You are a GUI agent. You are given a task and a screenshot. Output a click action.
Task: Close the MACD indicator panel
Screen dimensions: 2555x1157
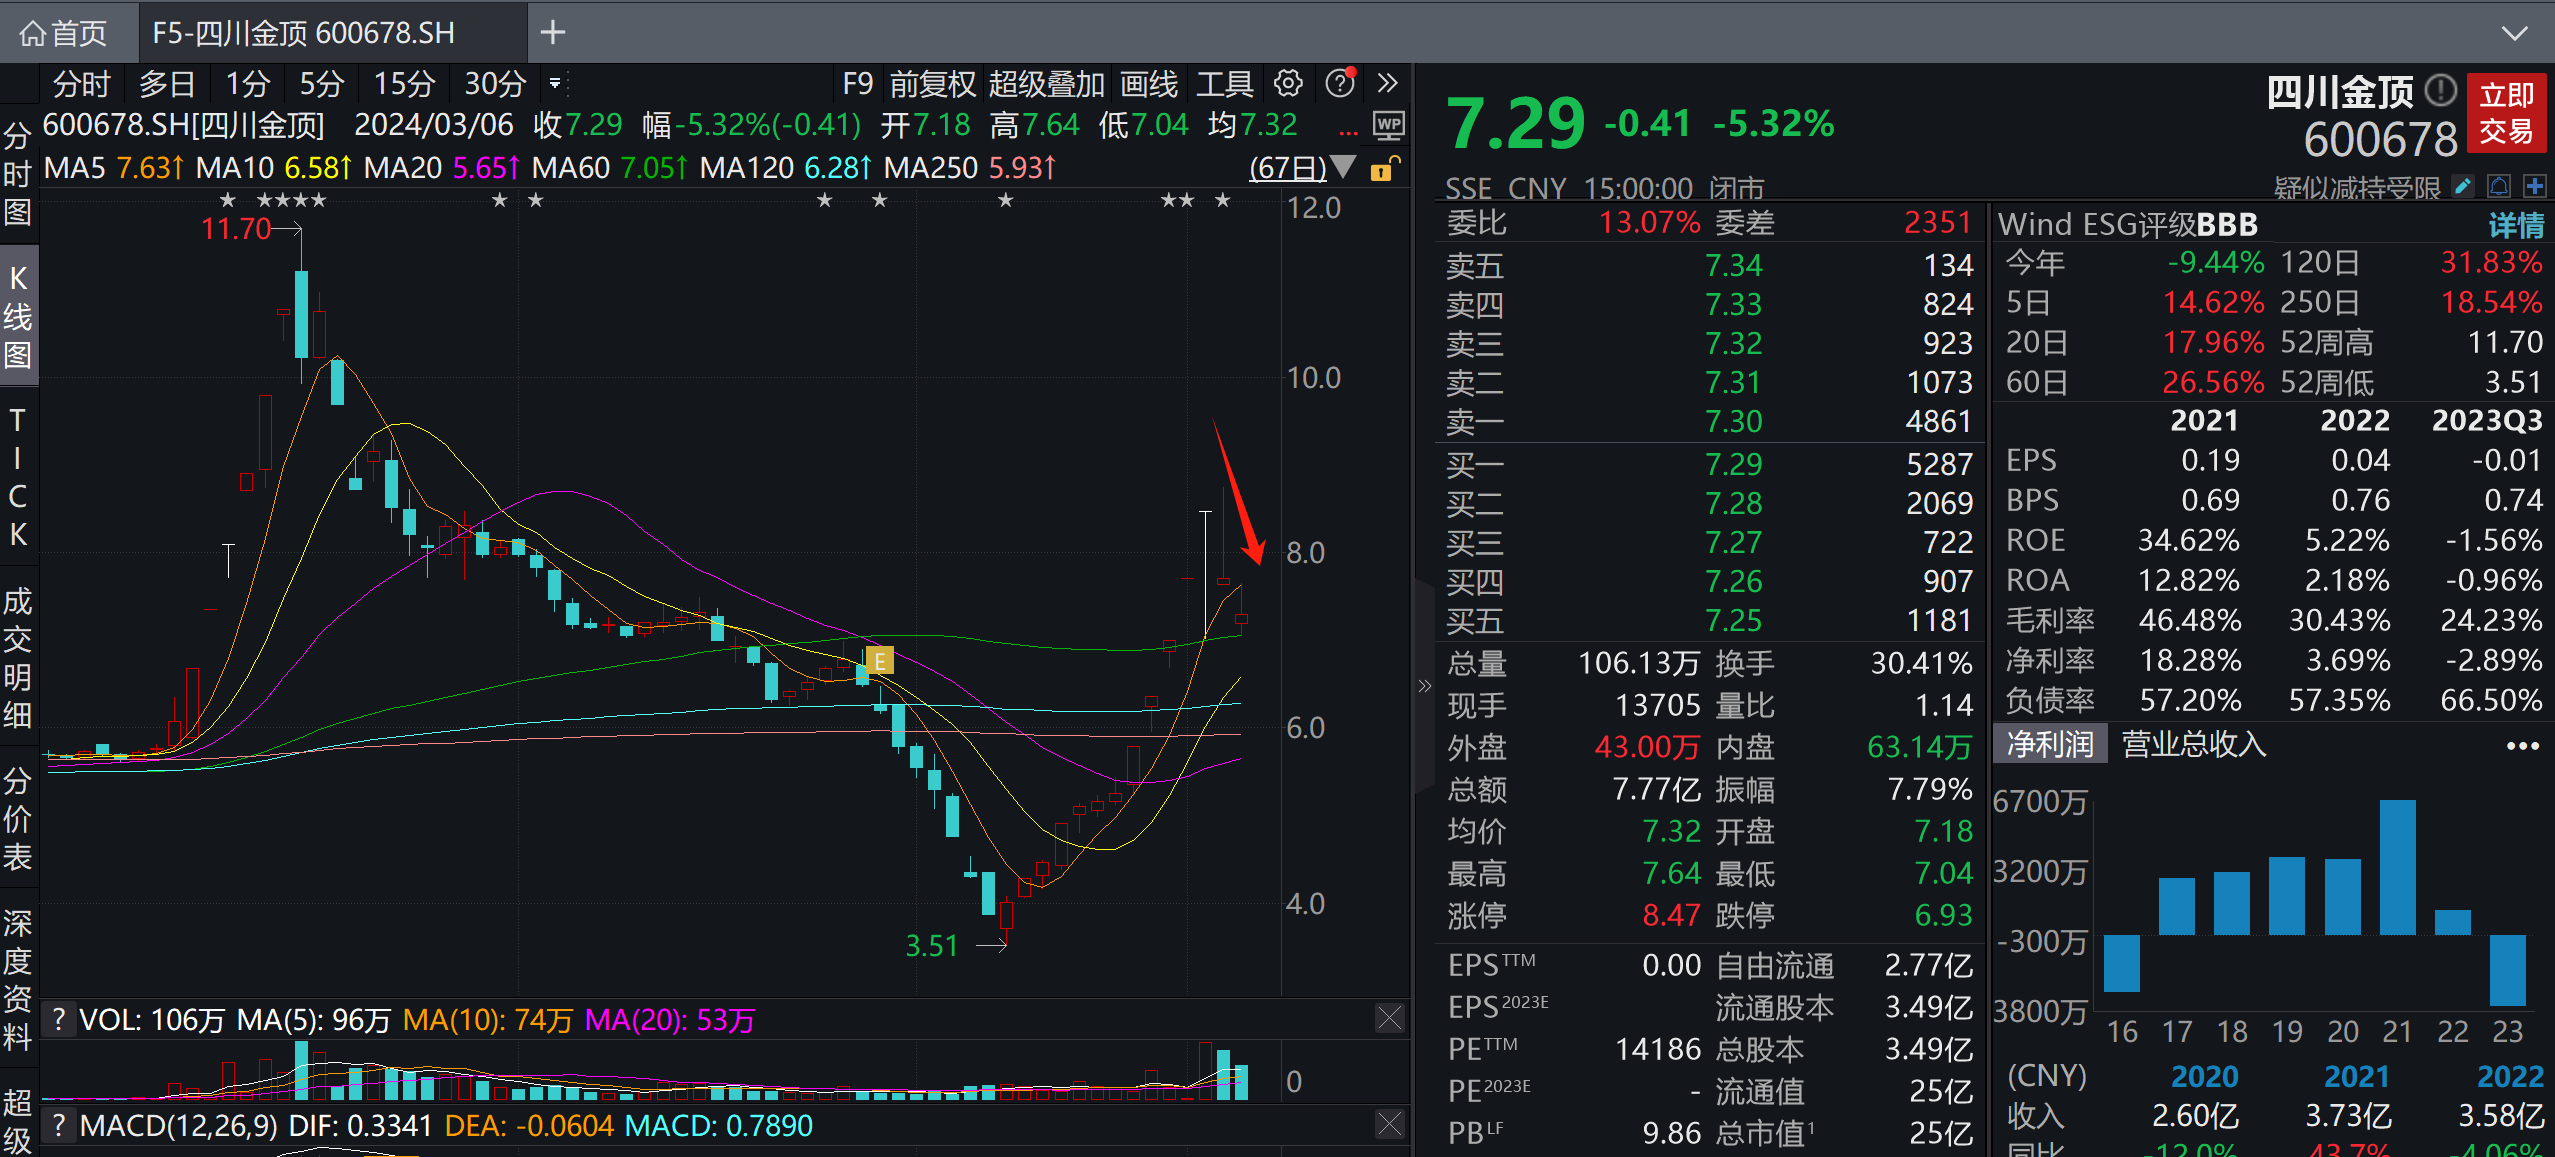[x=1389, y=1124]
